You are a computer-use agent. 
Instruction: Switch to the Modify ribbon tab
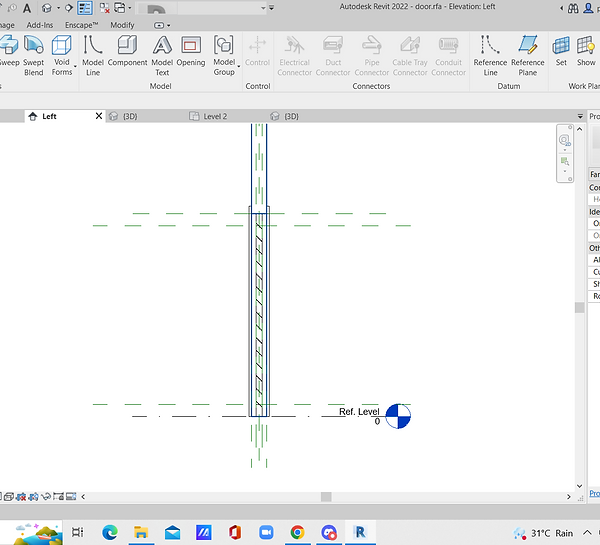(x=122, y=25)
